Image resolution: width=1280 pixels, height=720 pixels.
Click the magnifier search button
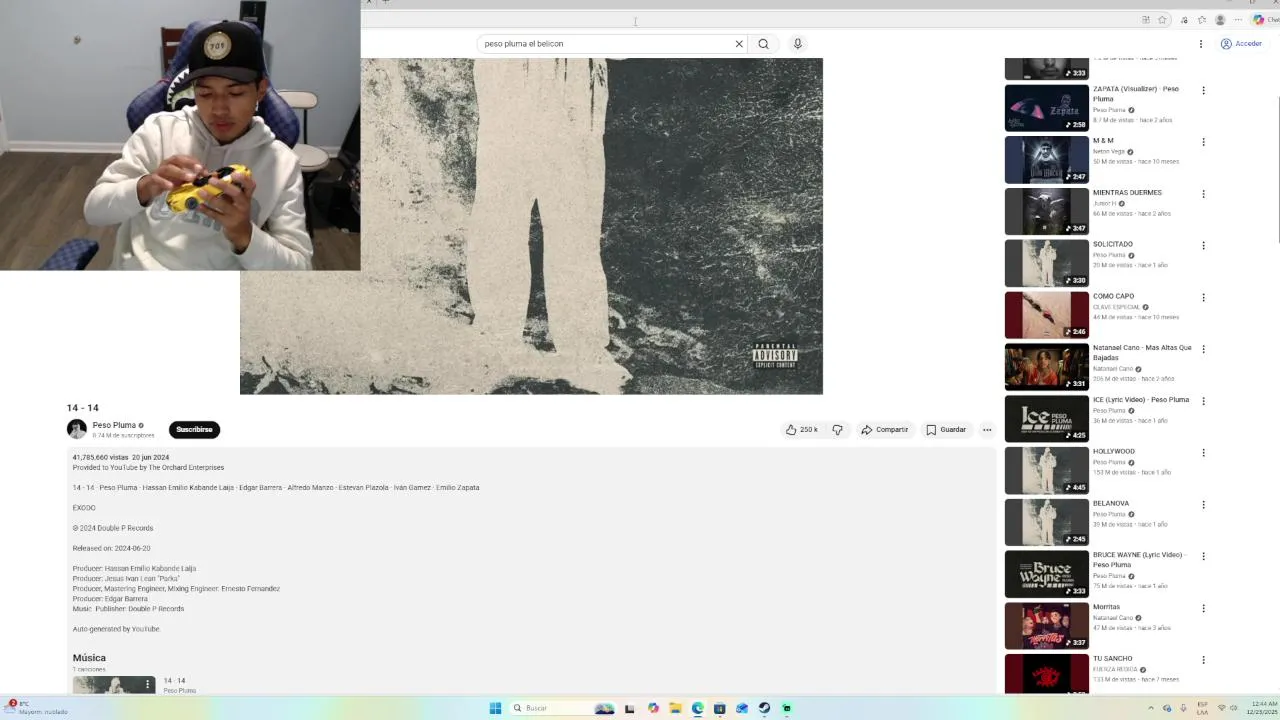point(763,44)
